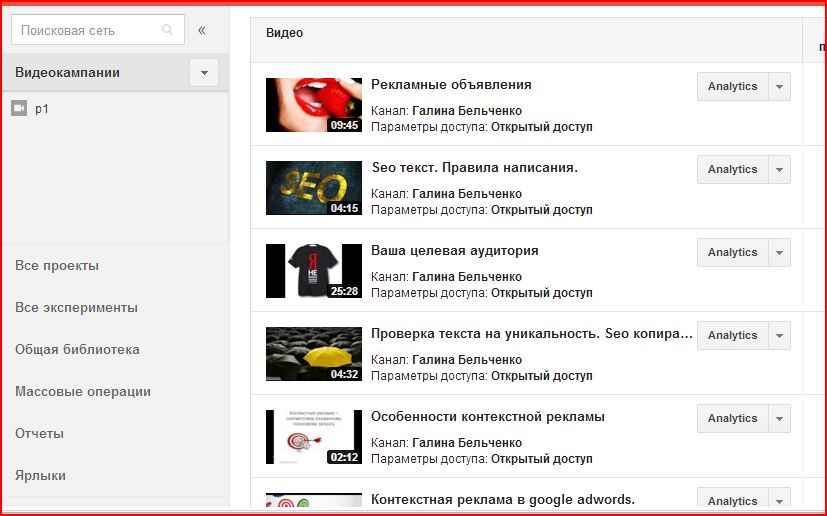Open the Видеокампании dropdown arrow

point(204,72)
